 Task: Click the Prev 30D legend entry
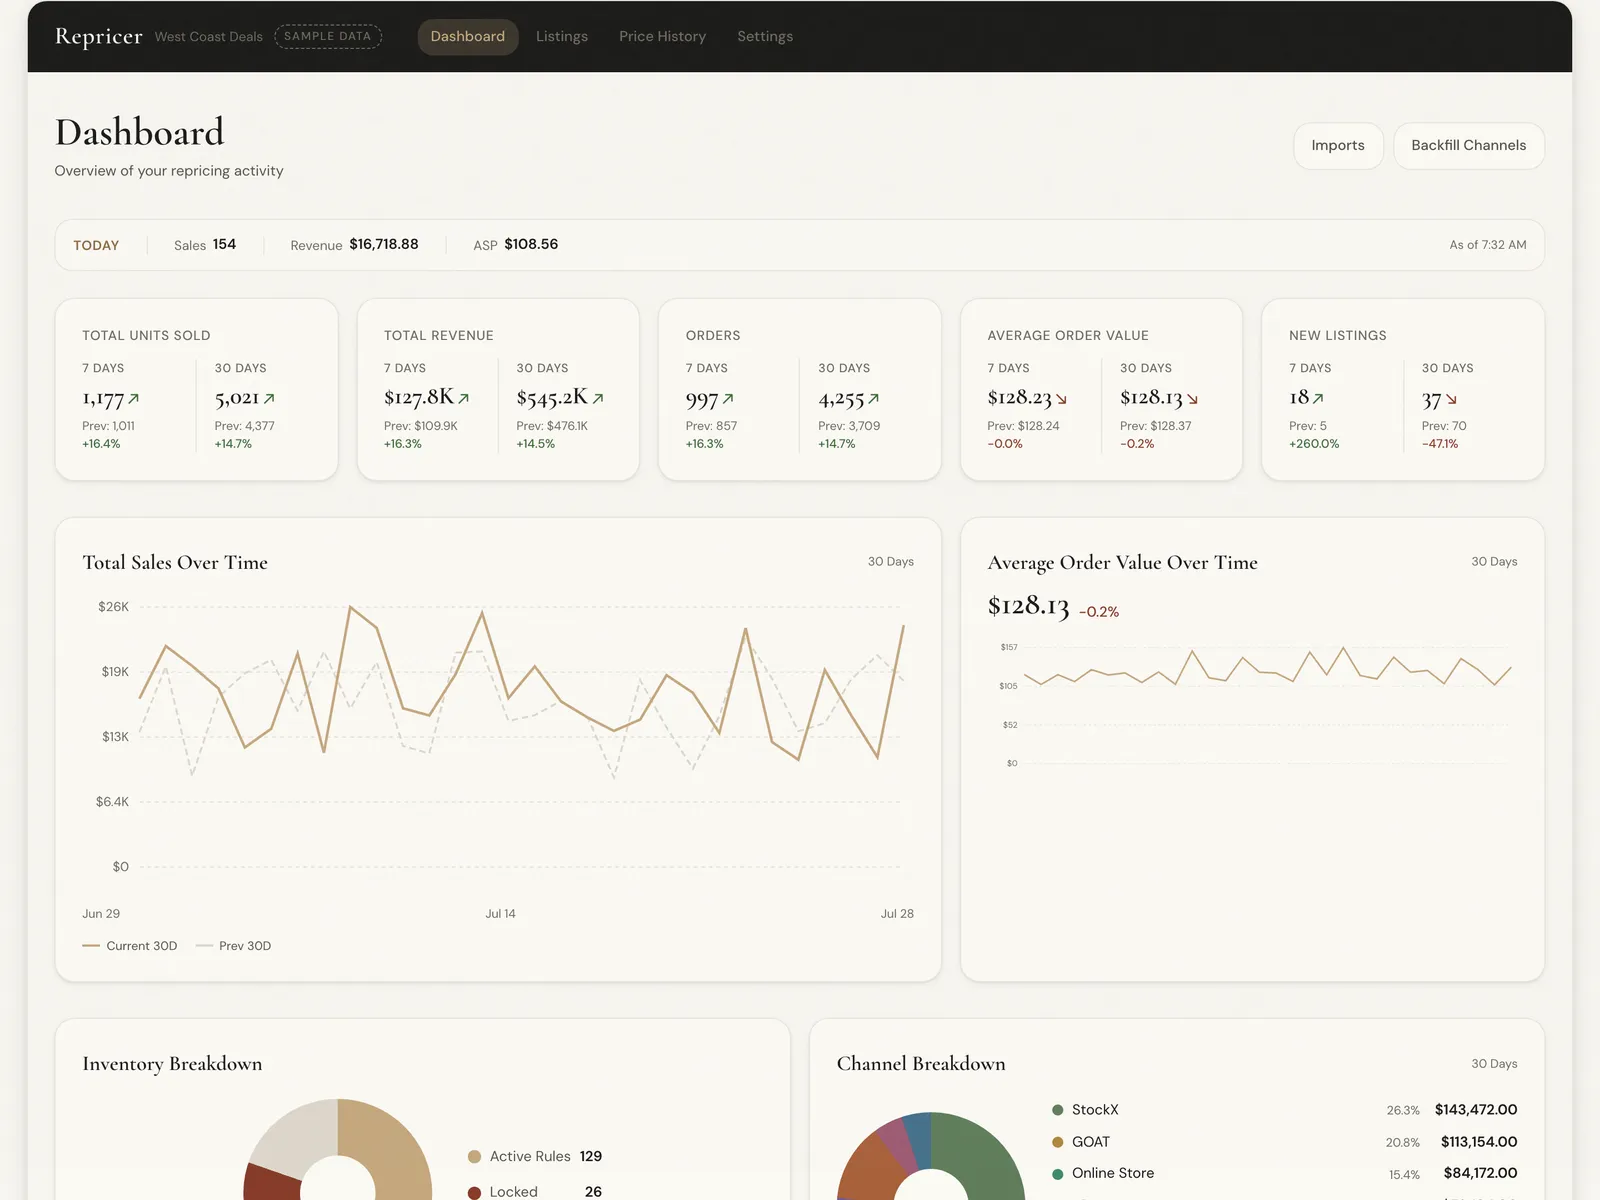tap(233, 946)
